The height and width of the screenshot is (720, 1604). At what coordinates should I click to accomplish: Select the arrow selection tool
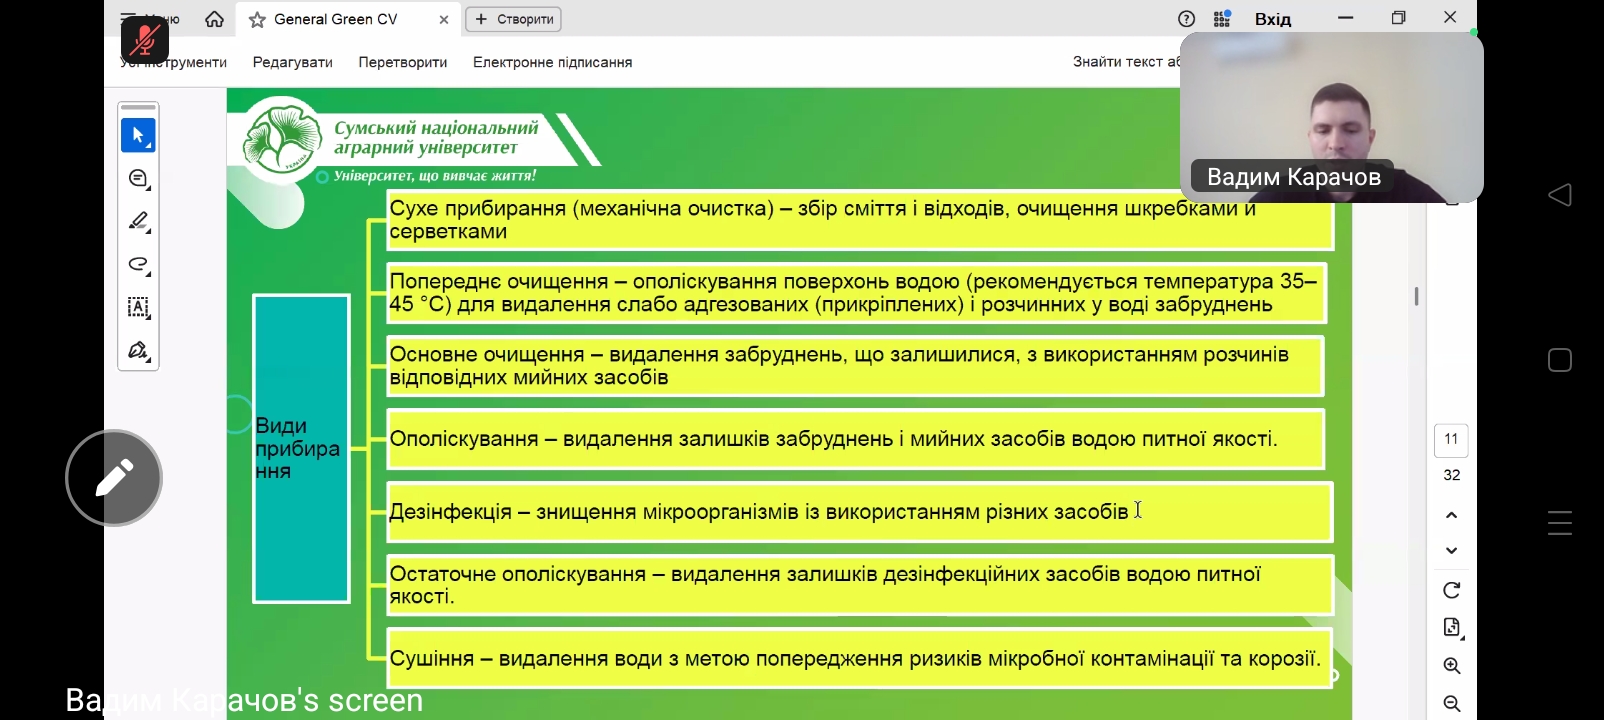(138, 135)
